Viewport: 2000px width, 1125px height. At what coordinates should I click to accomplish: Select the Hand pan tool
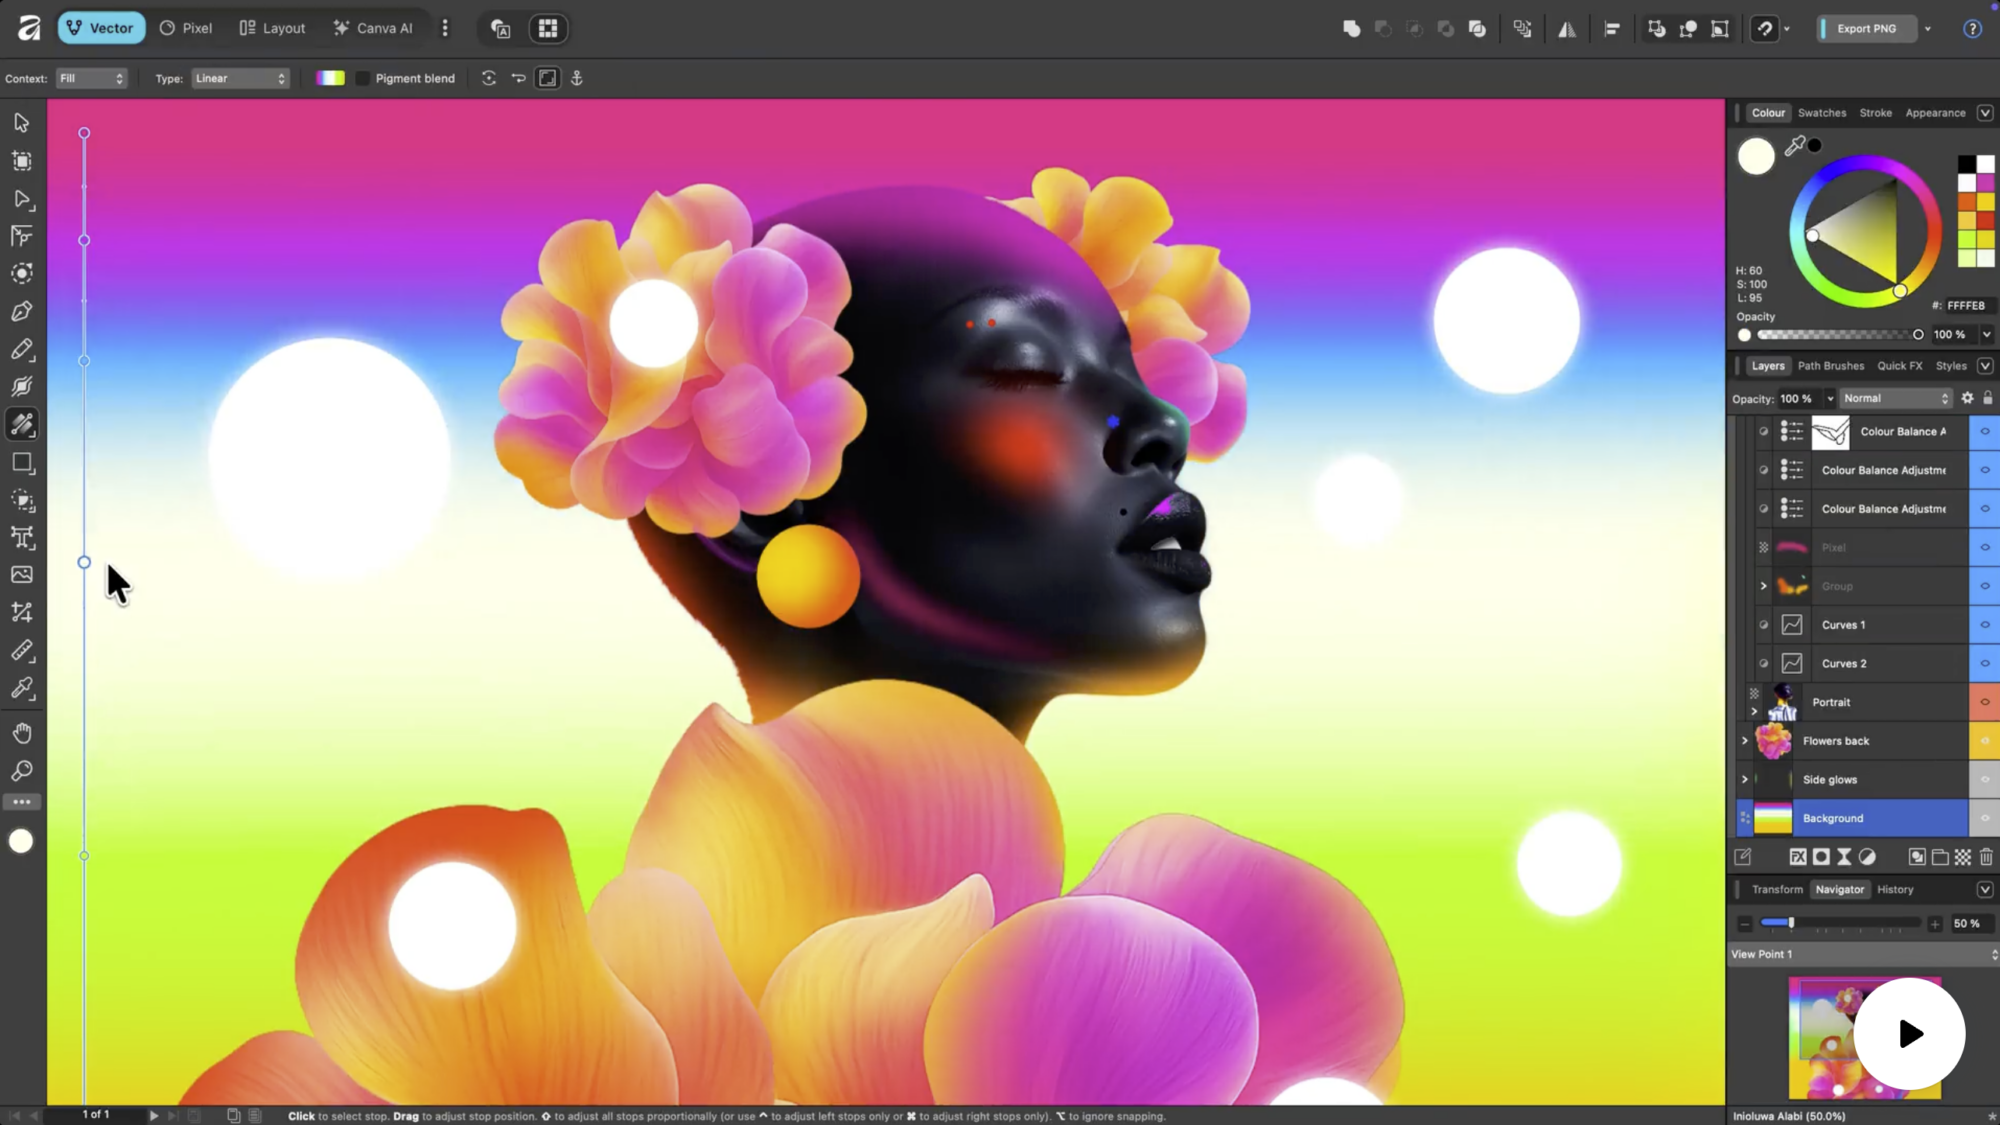[x=22, y=733]
